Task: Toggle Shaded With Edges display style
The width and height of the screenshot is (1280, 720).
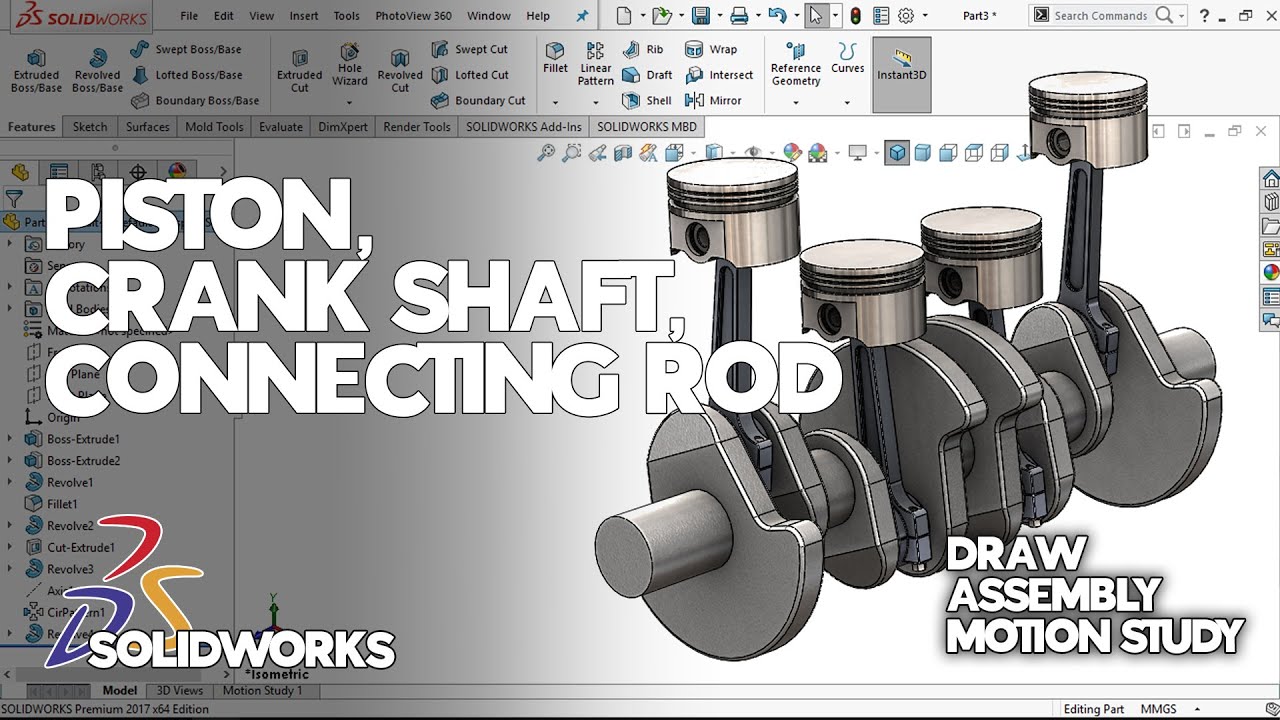Action: [897, 153]
